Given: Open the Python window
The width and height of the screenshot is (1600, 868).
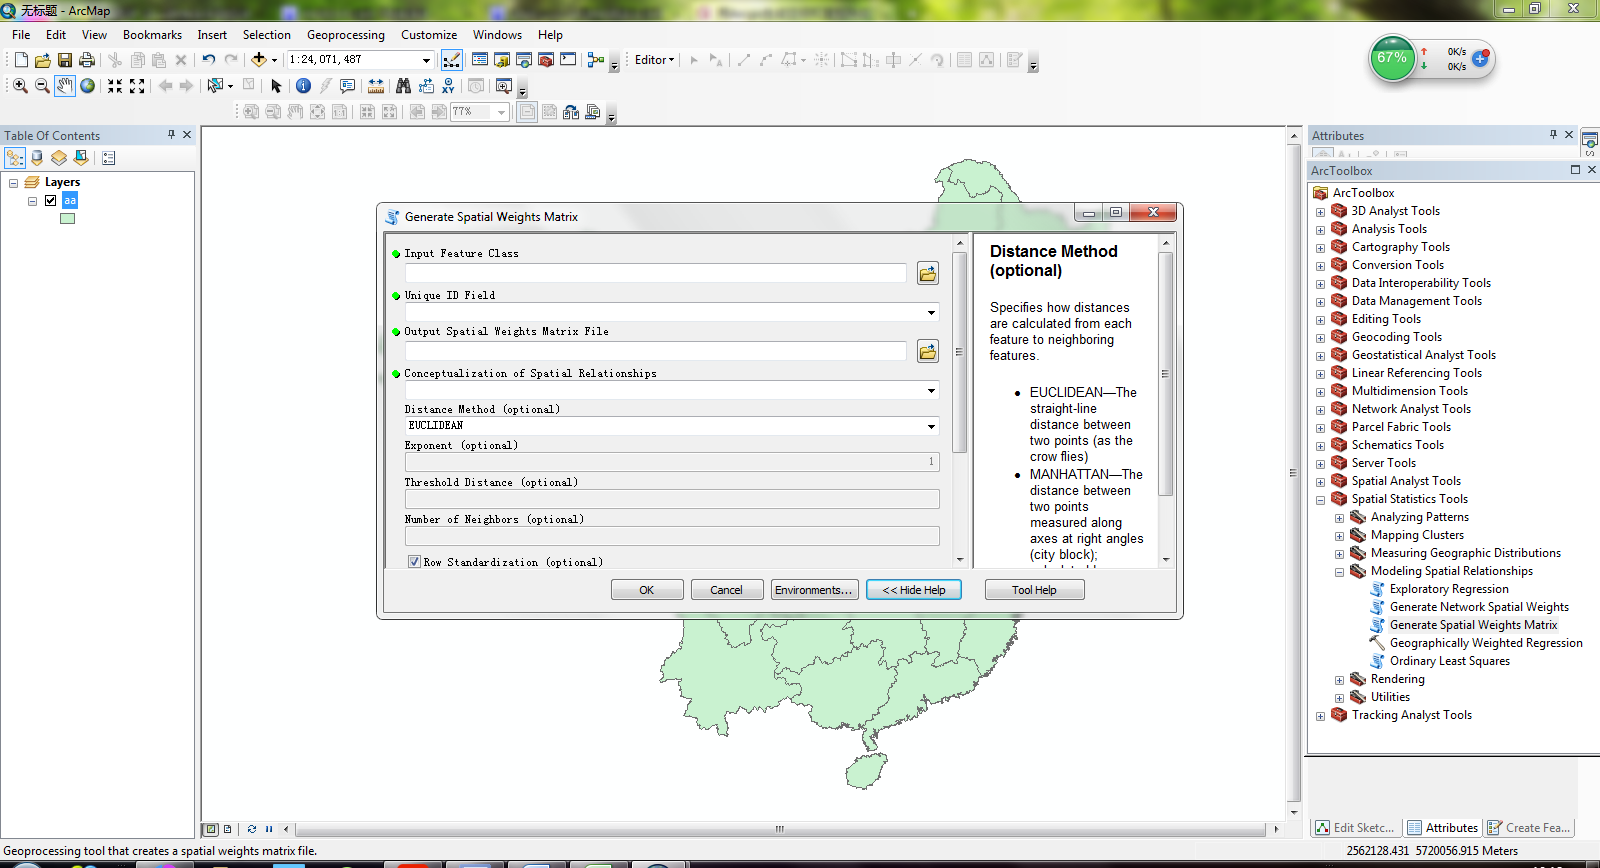Looking at the screenshot, I should pos(568,60).
